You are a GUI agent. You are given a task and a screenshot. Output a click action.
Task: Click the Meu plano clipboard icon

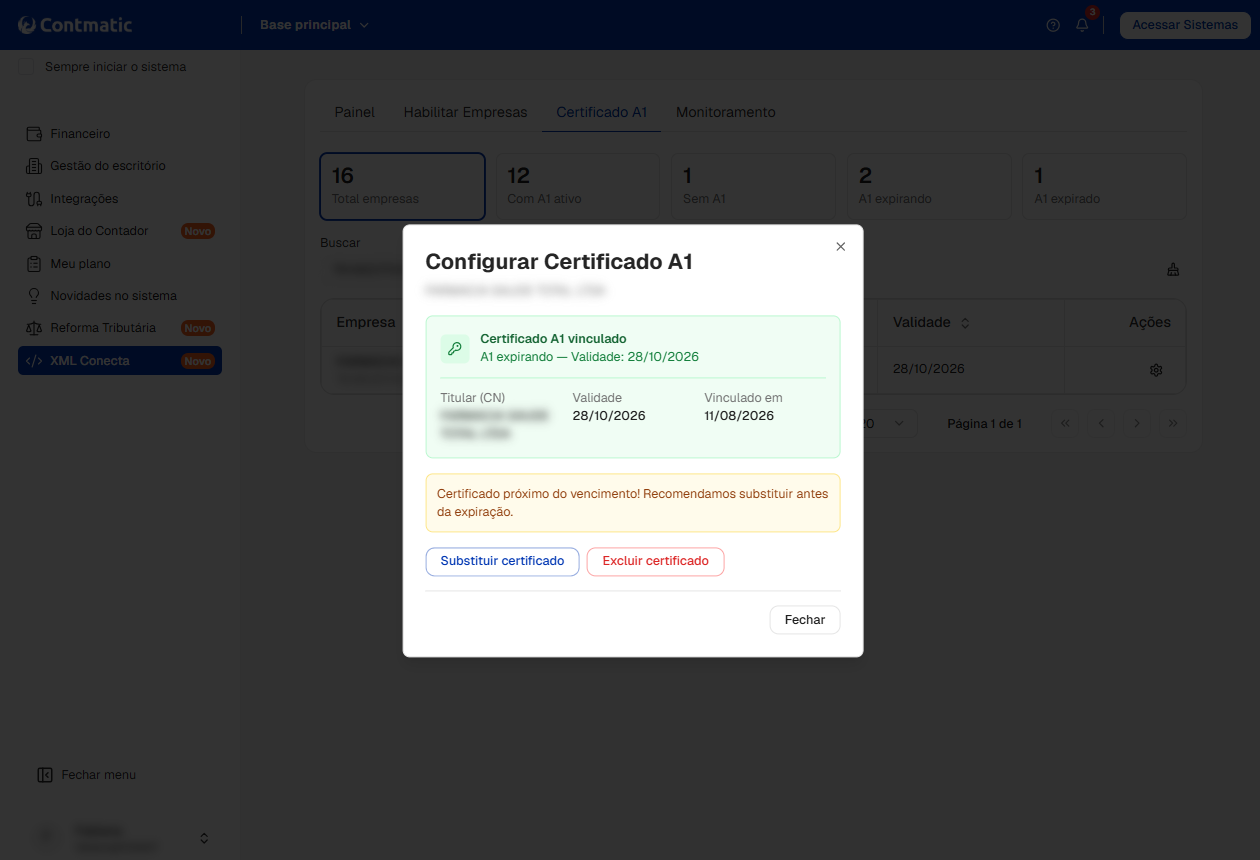pos(33,264)
